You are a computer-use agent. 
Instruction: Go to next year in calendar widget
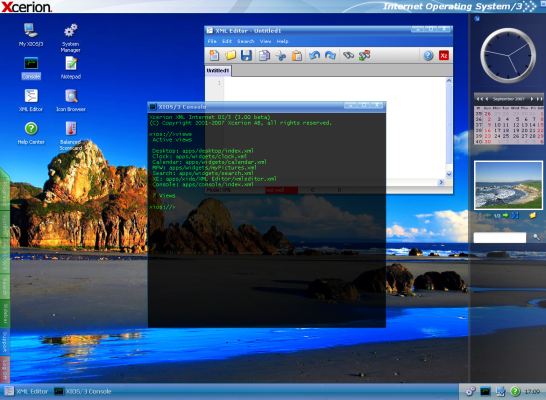click(x=539, y=99)
